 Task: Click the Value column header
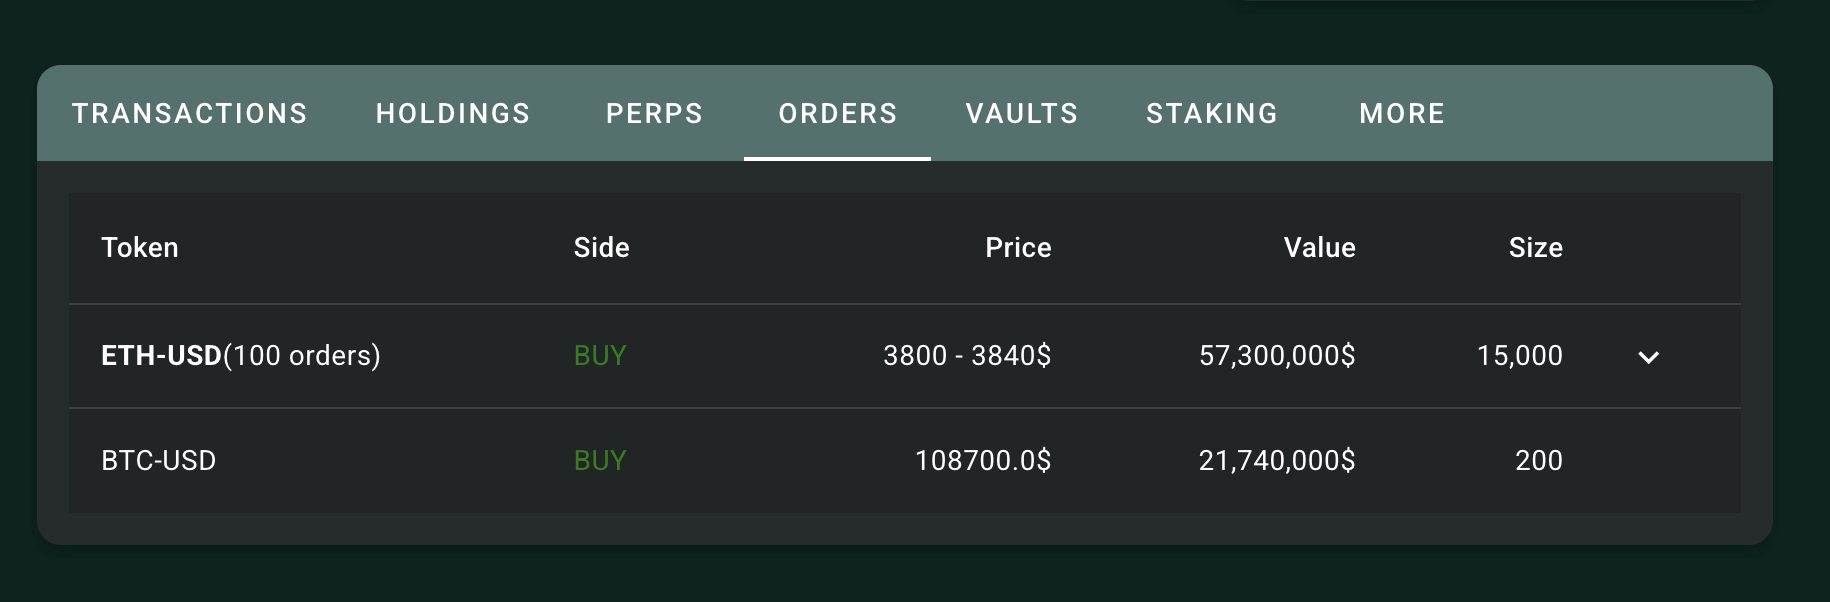tap(1319, 248)
